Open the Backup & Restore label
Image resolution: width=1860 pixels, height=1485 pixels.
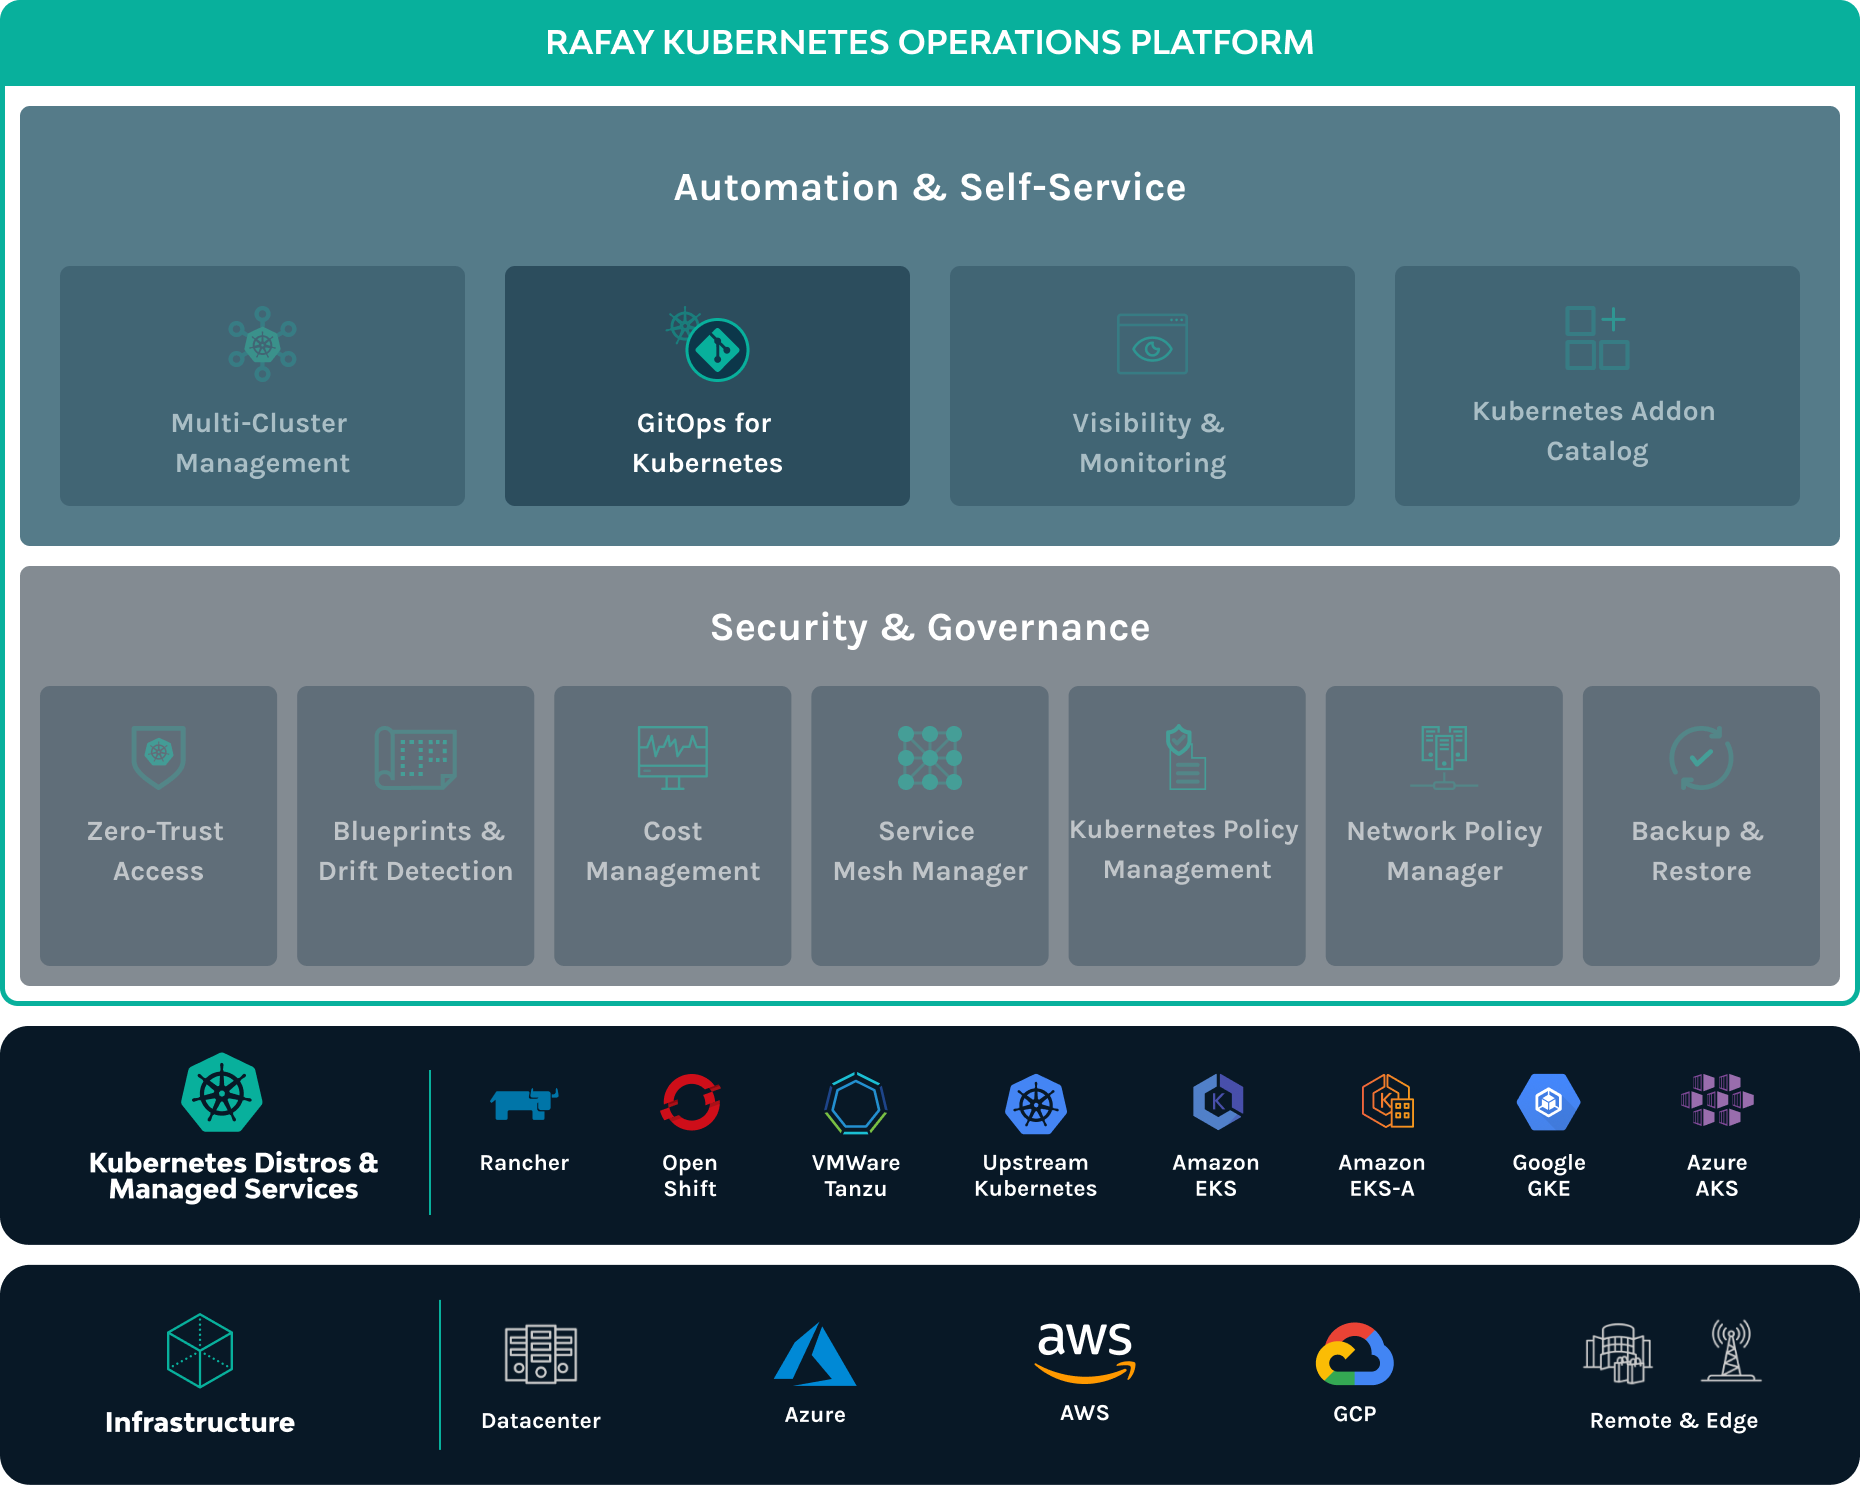point(1699,851)
